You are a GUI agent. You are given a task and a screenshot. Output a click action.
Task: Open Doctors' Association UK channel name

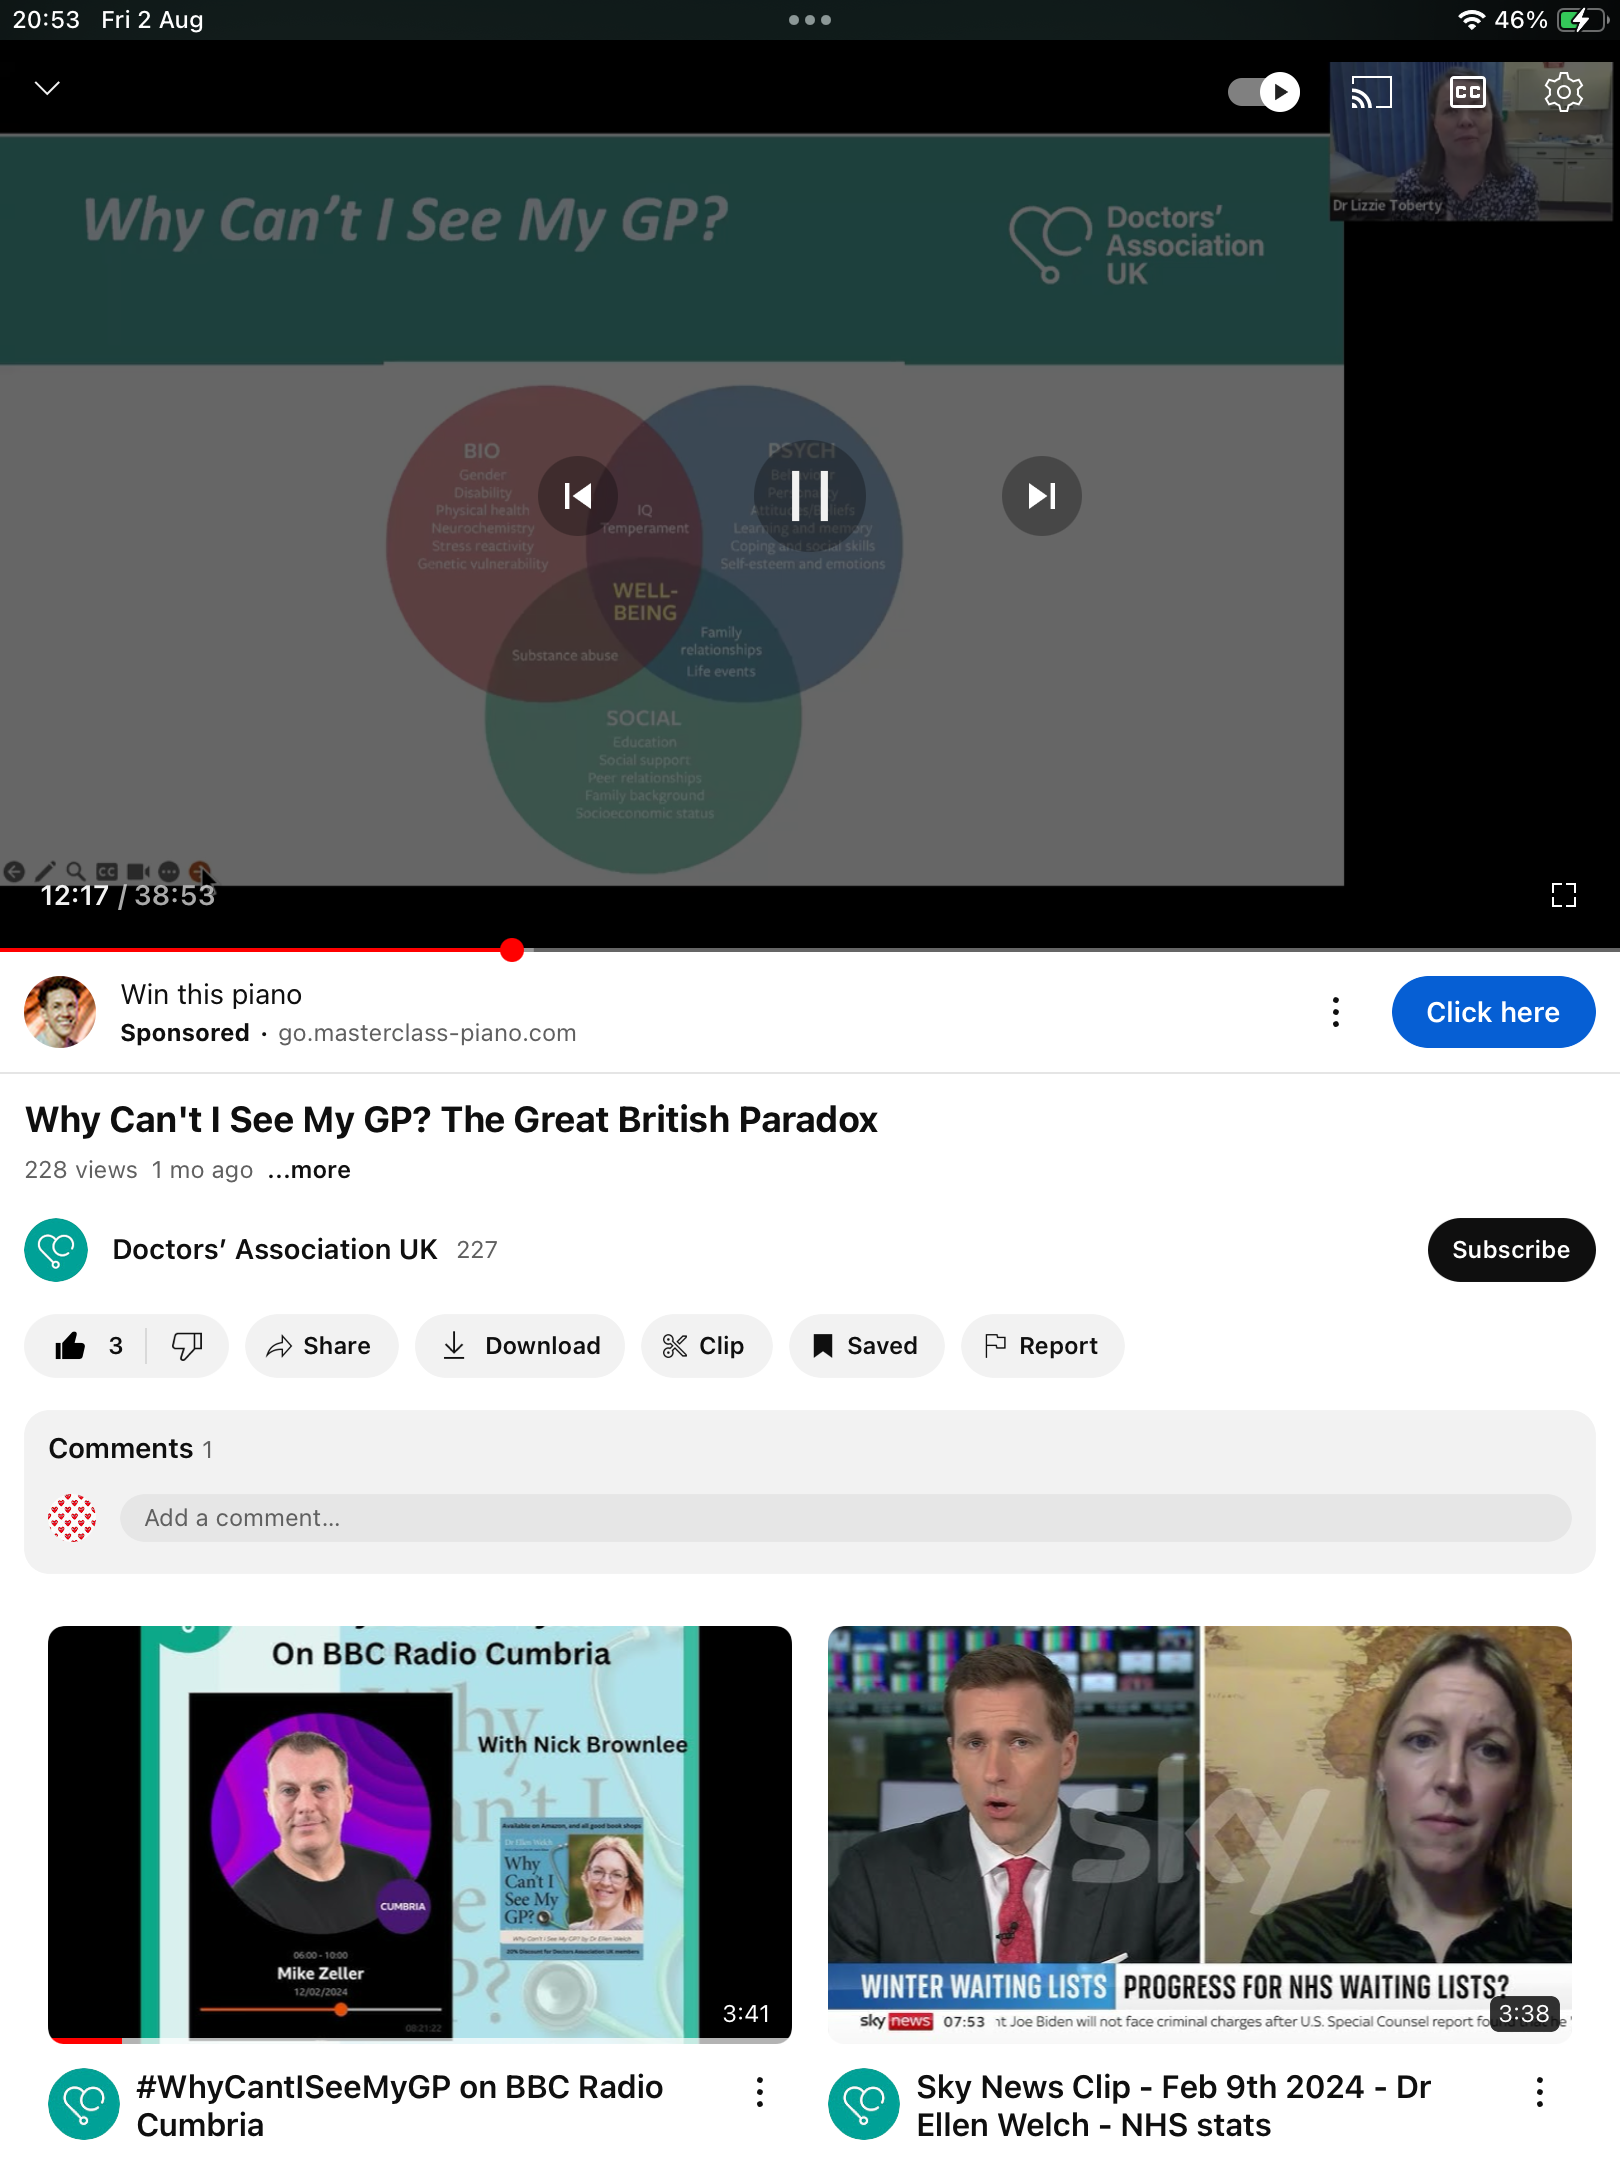click(275, 1250)
